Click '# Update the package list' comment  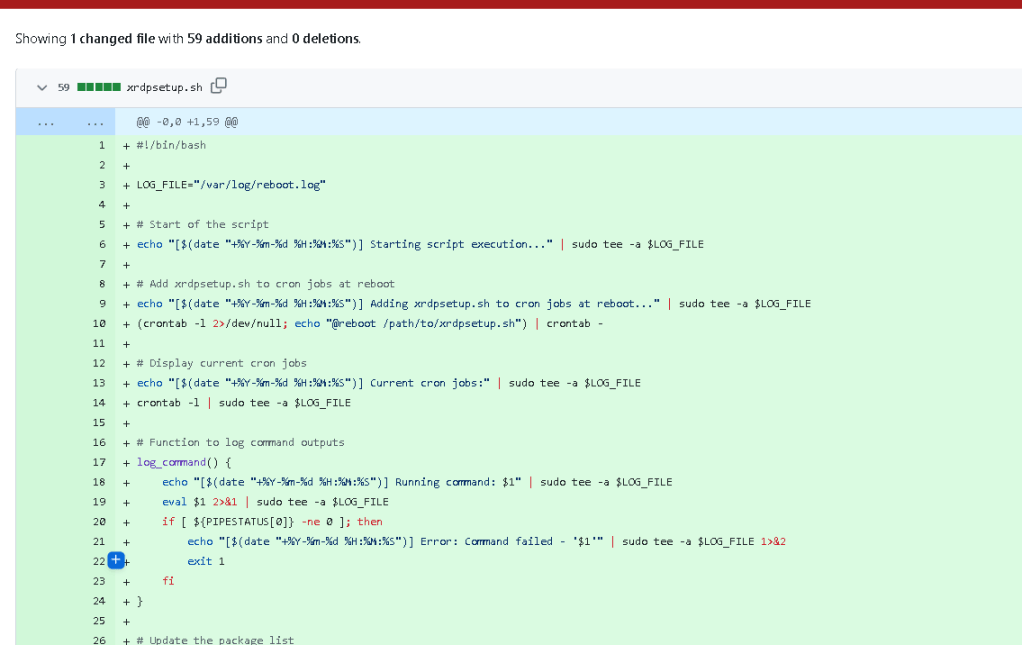click(x=215, y=640)
